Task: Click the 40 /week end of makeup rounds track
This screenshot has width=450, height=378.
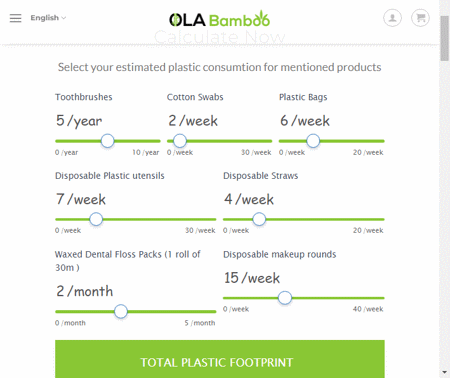Action: point(383,298)
